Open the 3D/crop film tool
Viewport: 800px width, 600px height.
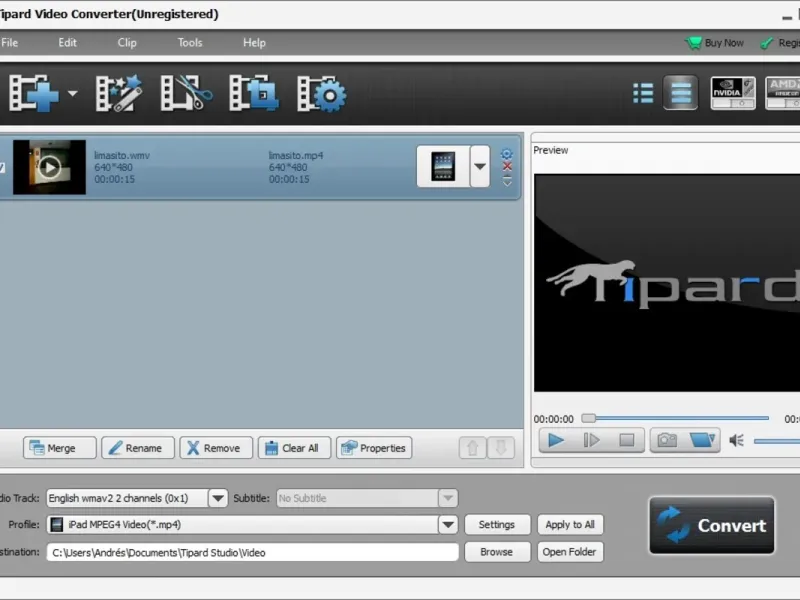(x=254, y=93)
